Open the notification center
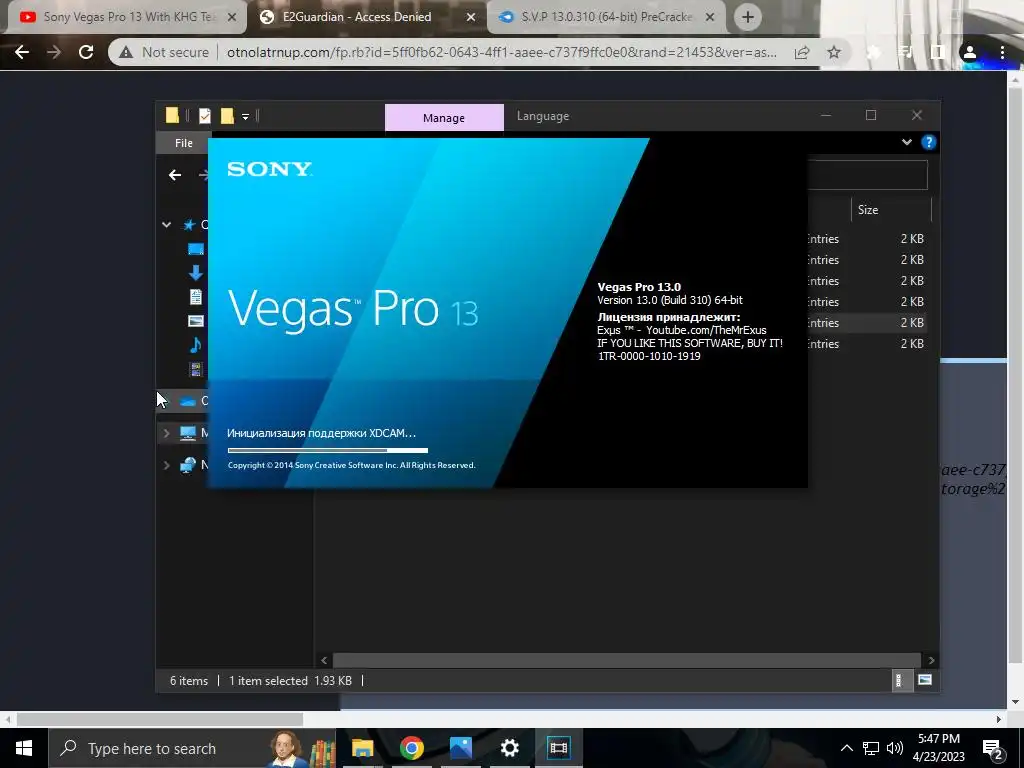Image resolution: width=1024 pixels, height=768 pixels. (x=993, y=749)
